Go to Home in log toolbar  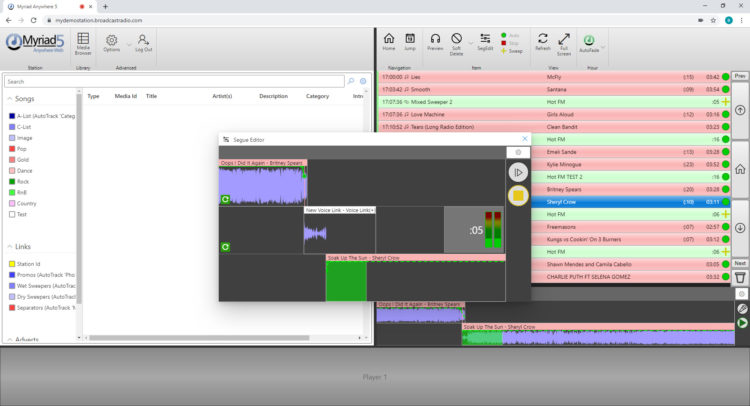[389, 42]
